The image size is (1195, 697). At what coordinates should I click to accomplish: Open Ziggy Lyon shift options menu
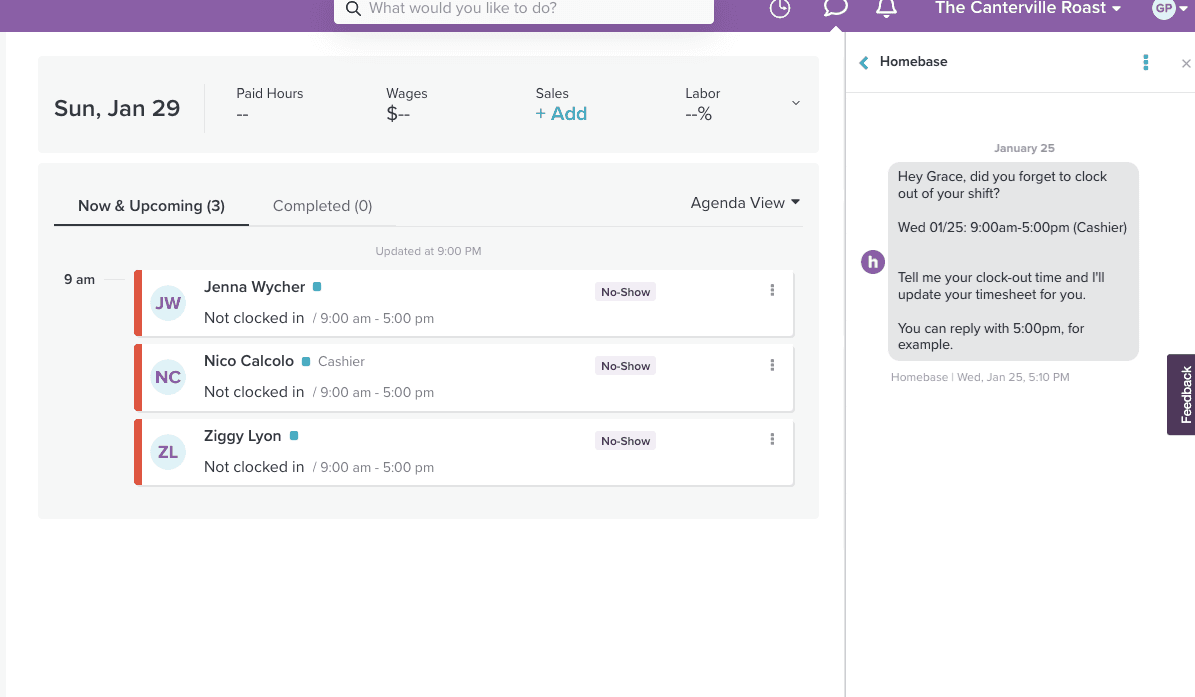tap(772, 440)
